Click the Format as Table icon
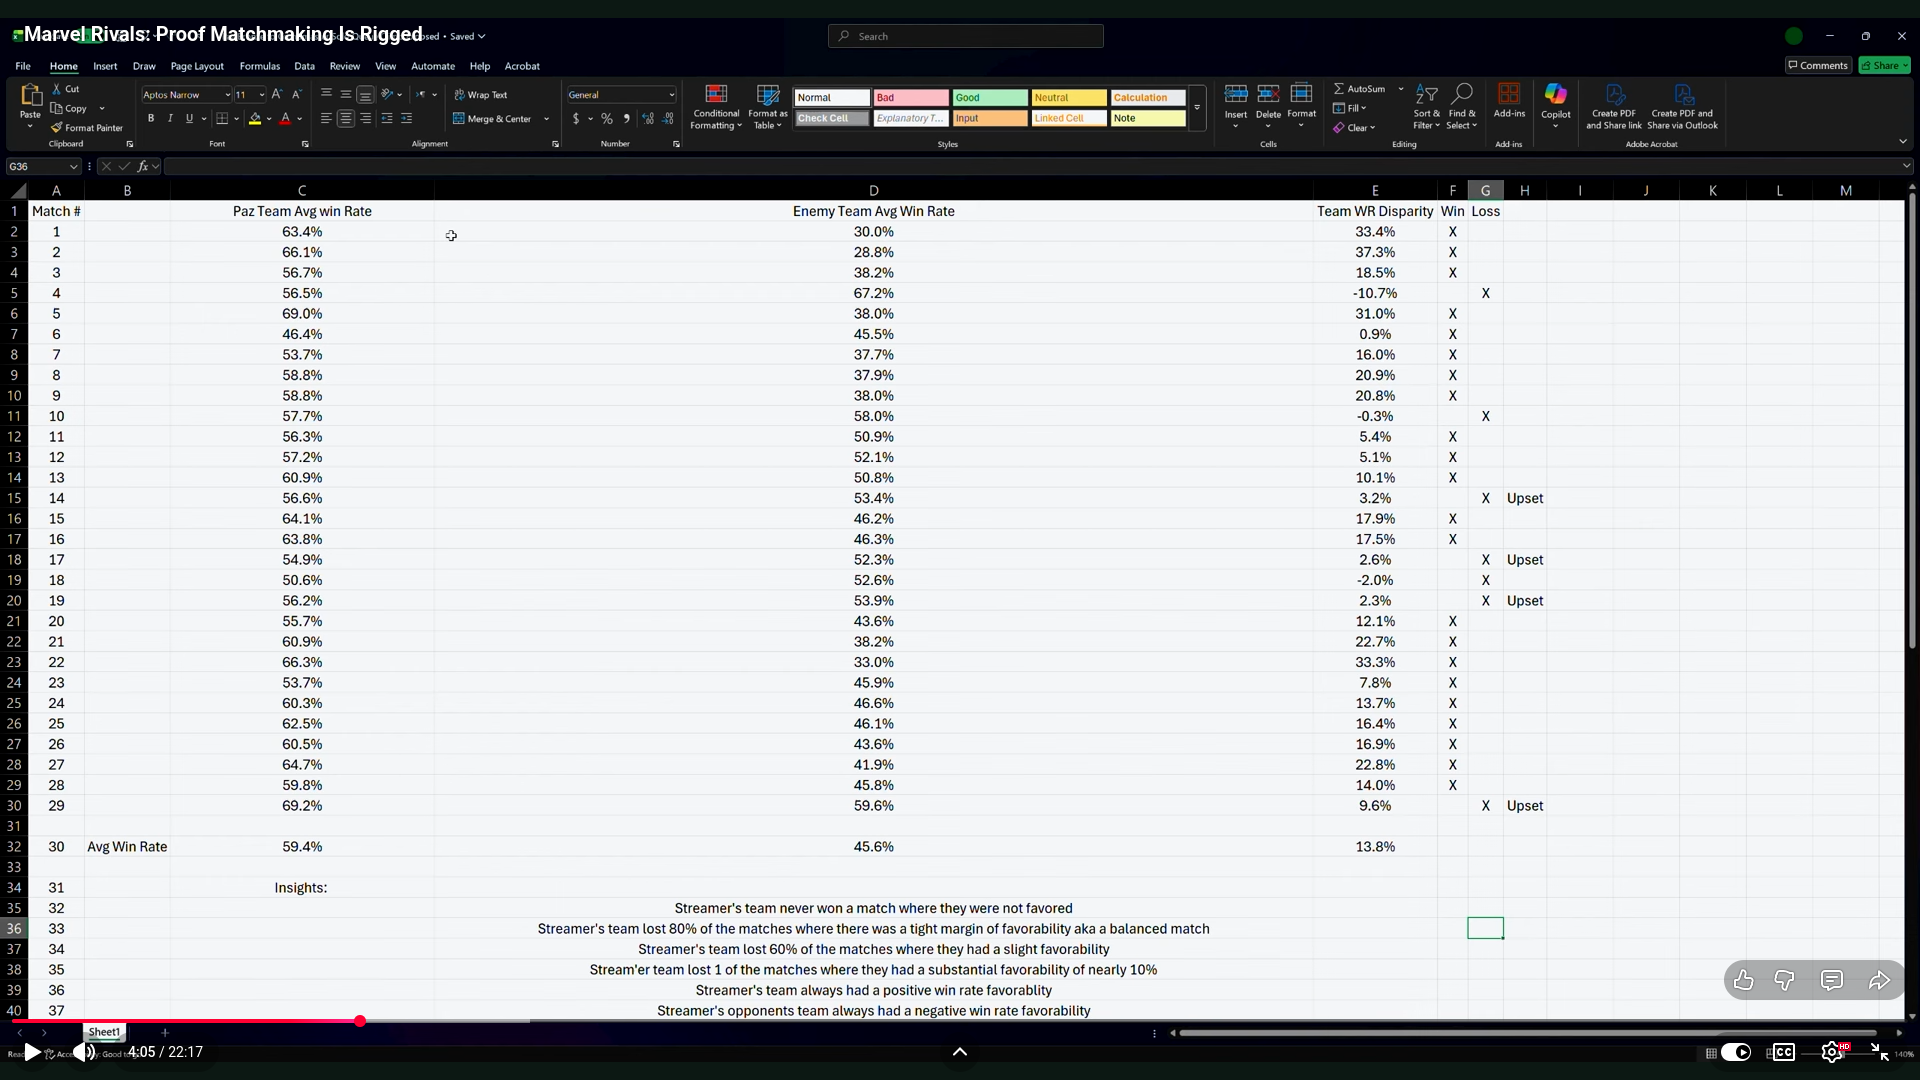The image size is (1920, 1080). click(x=767, y=96)
